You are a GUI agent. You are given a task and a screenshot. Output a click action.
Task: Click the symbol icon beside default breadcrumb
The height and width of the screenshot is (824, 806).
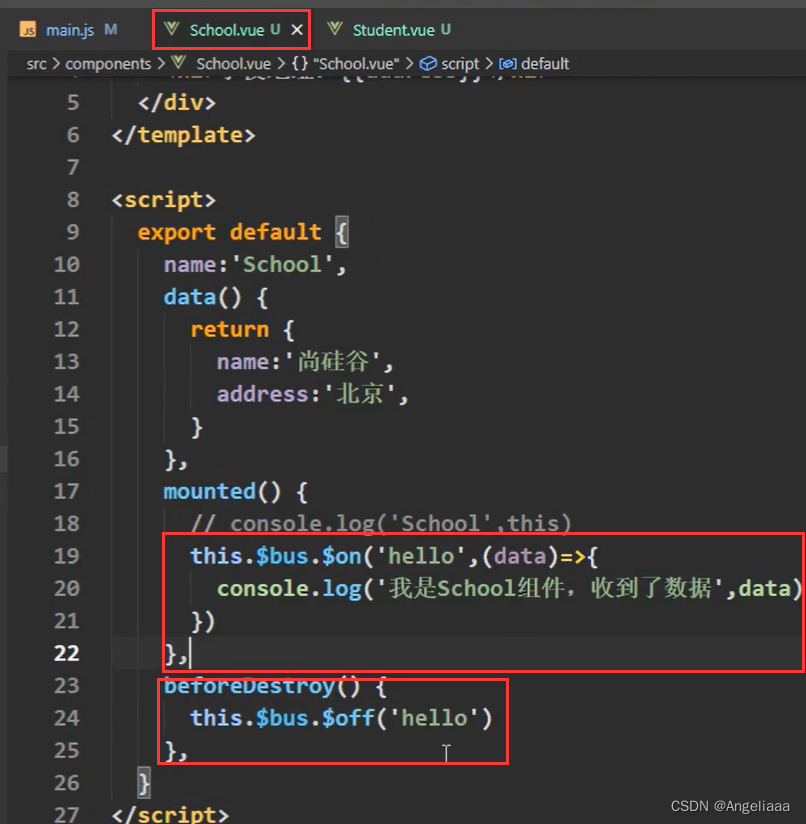coord(507,64)
